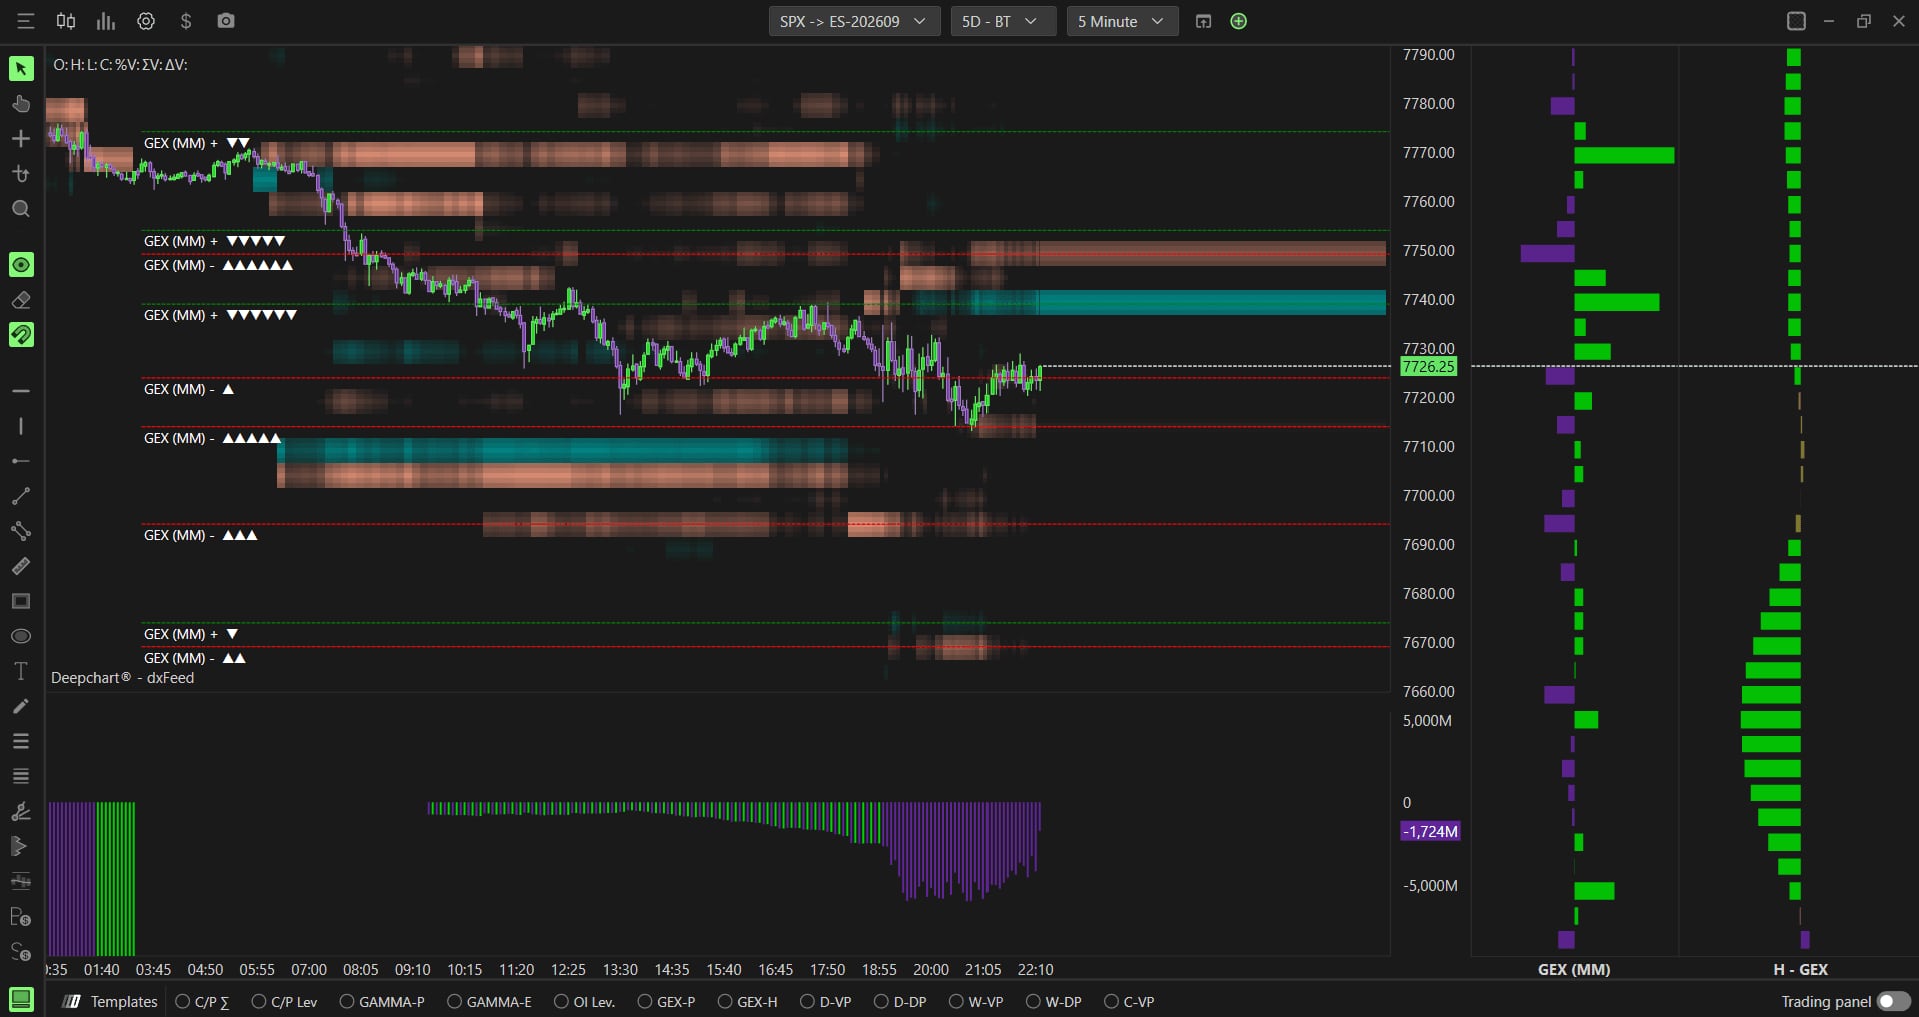Open the 5D - BT range dropdown

(x=1003, y=21)
